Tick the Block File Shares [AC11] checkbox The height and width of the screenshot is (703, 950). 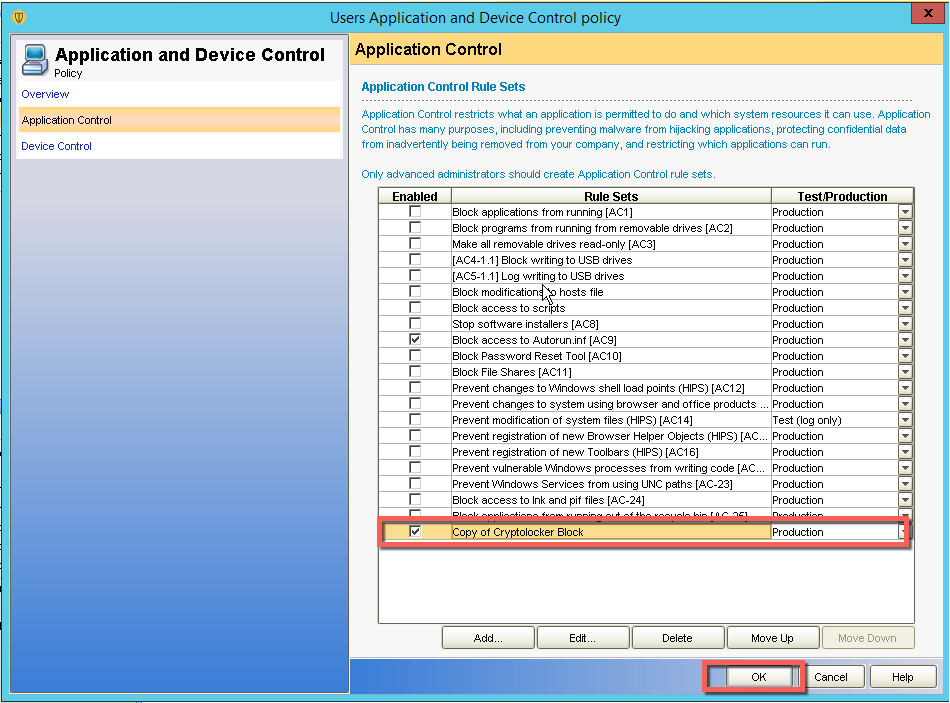(x=415, y=372)
